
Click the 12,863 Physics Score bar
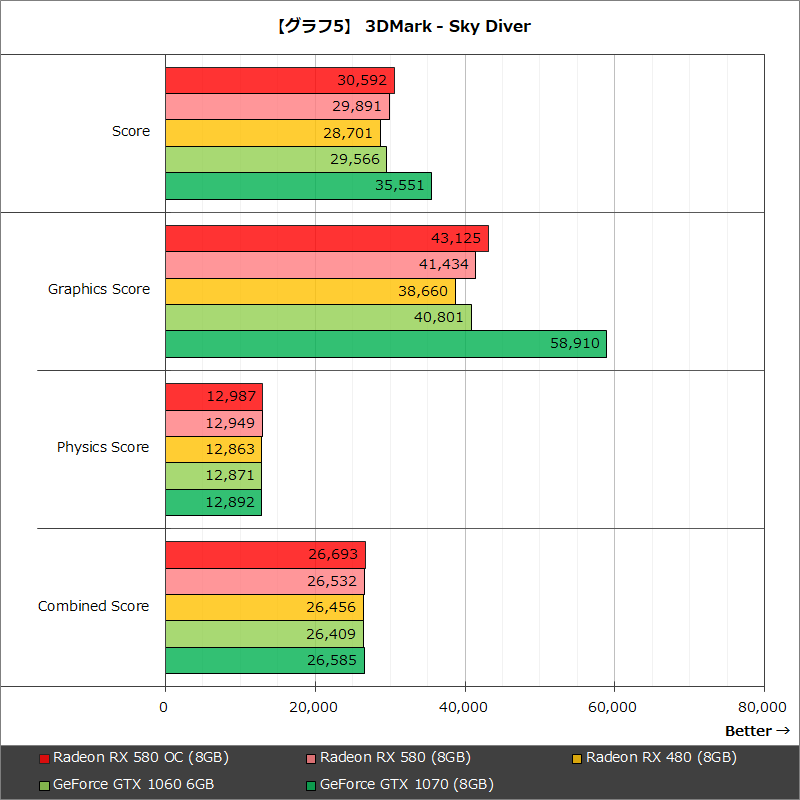[x=214, y=449]
